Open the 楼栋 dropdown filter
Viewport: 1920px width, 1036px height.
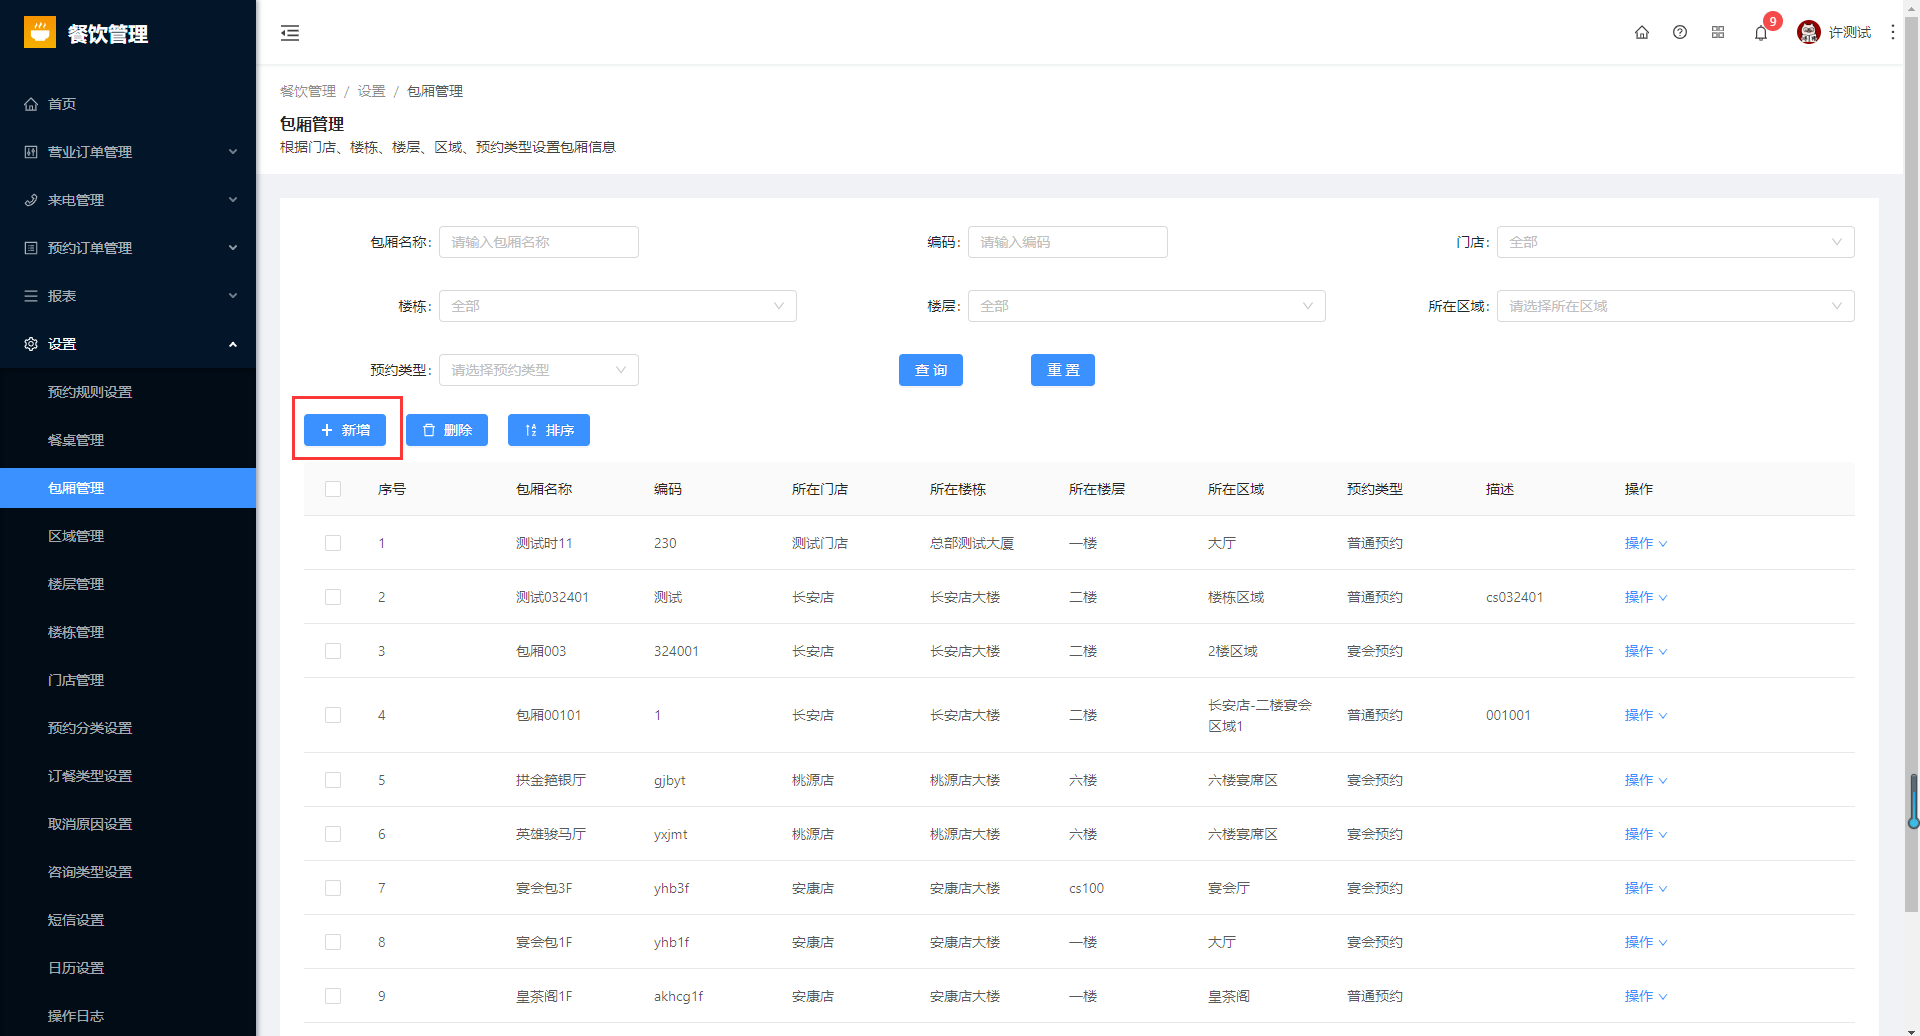(618, 306)
